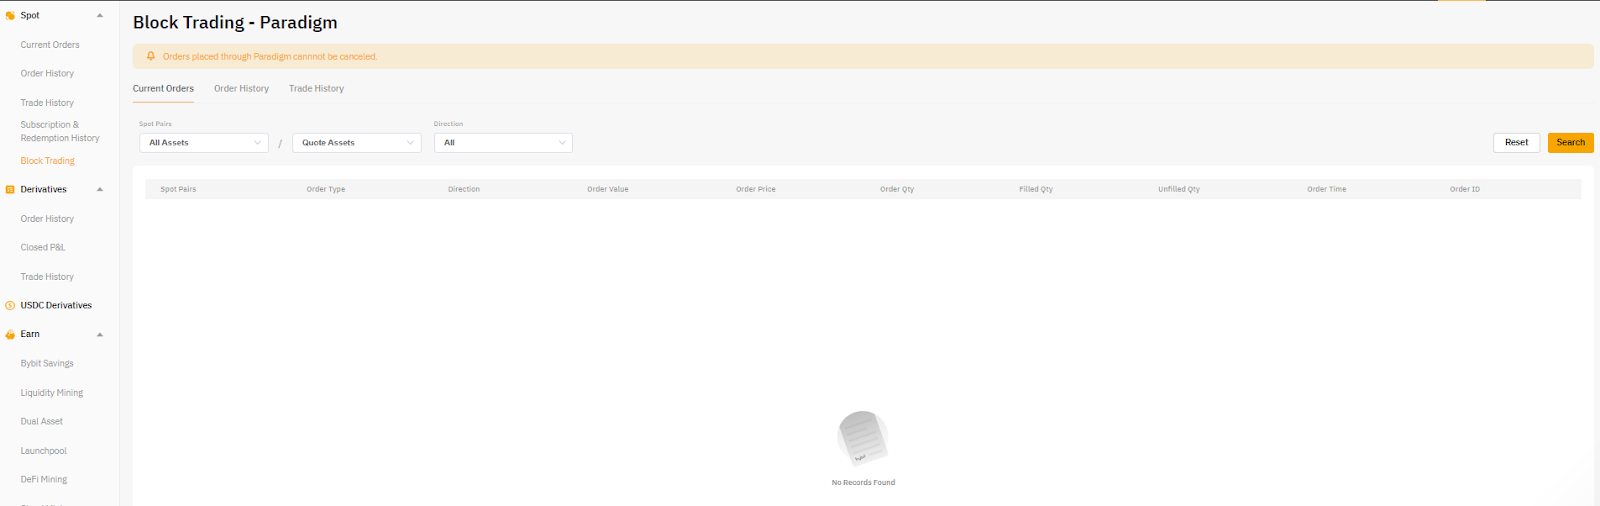Click the bell icon in the notice banner
Viewport: 1600px width, 506px height.
click(x=151, y=57)
